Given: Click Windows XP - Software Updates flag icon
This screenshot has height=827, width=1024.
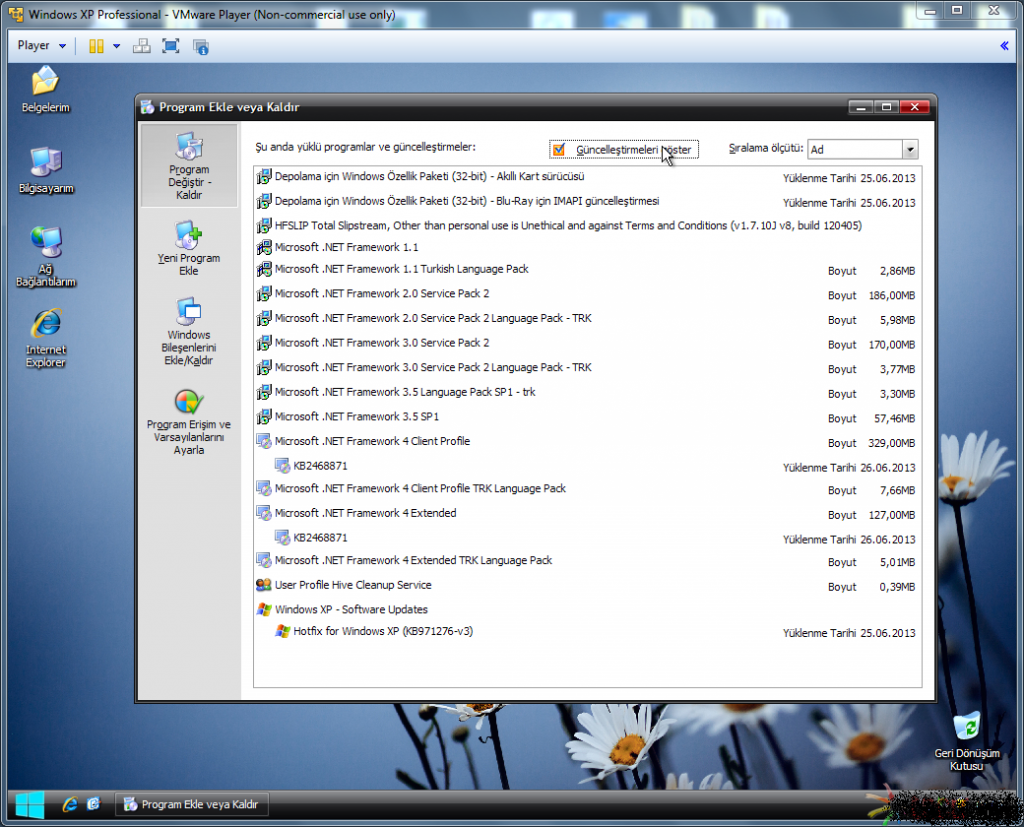Looking at the screenshot, I should point(264,609).
